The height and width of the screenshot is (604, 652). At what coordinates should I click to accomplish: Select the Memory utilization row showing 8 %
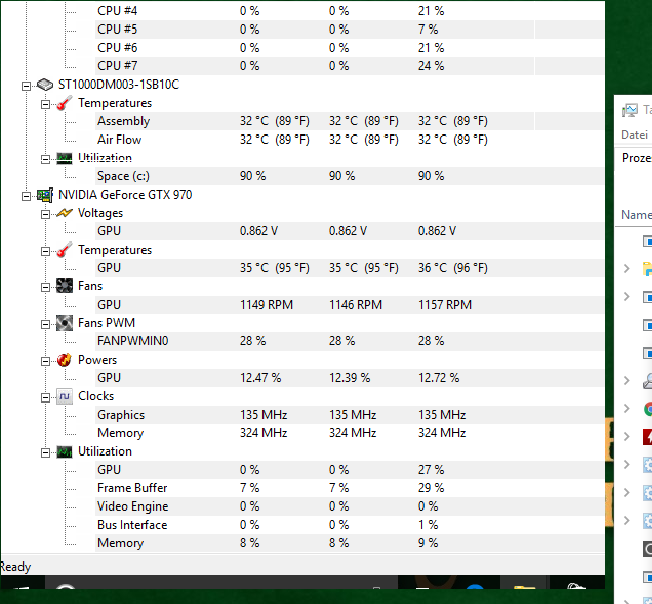(349, 543)
